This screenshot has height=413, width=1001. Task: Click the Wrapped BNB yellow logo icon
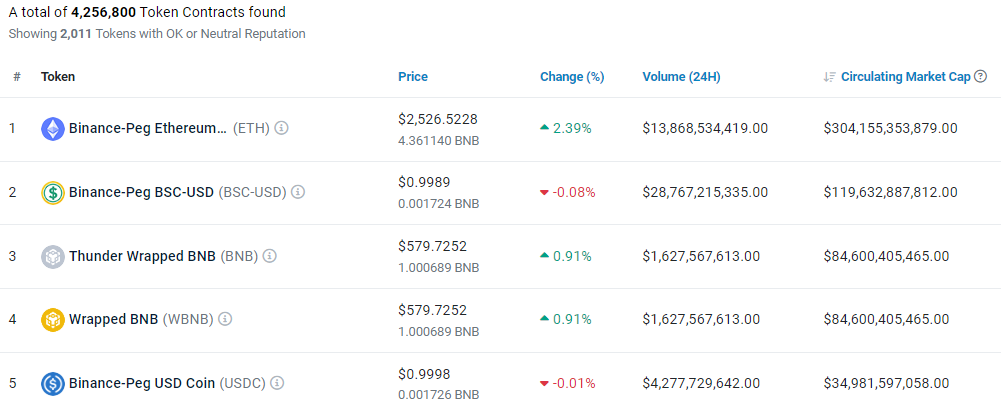[52, 320]
